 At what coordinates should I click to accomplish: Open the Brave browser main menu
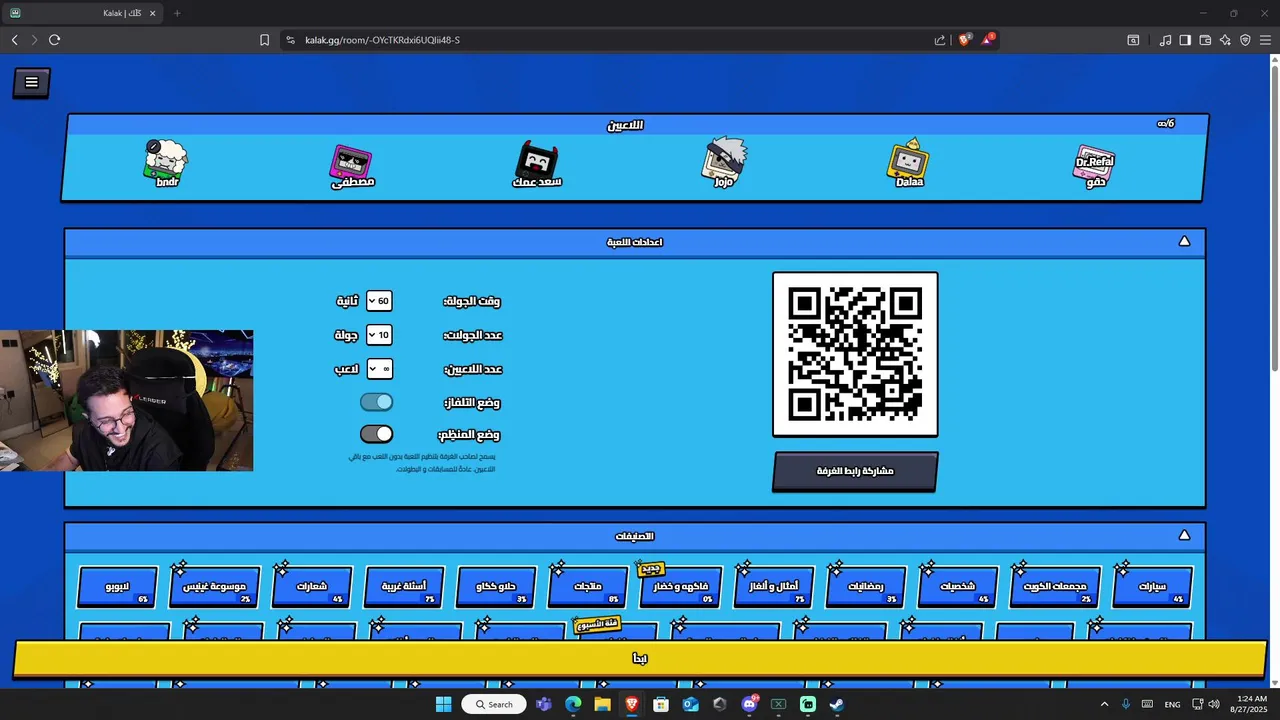coord(1265,40)
